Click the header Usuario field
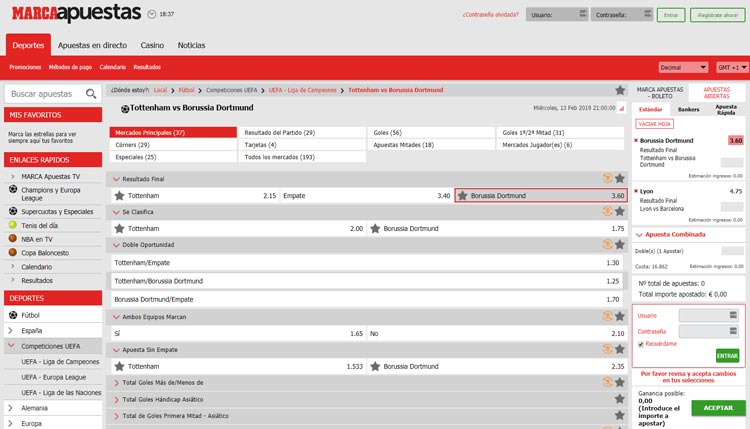The width and height of the screenshot is (750, 429). click(x=557, y=15)
